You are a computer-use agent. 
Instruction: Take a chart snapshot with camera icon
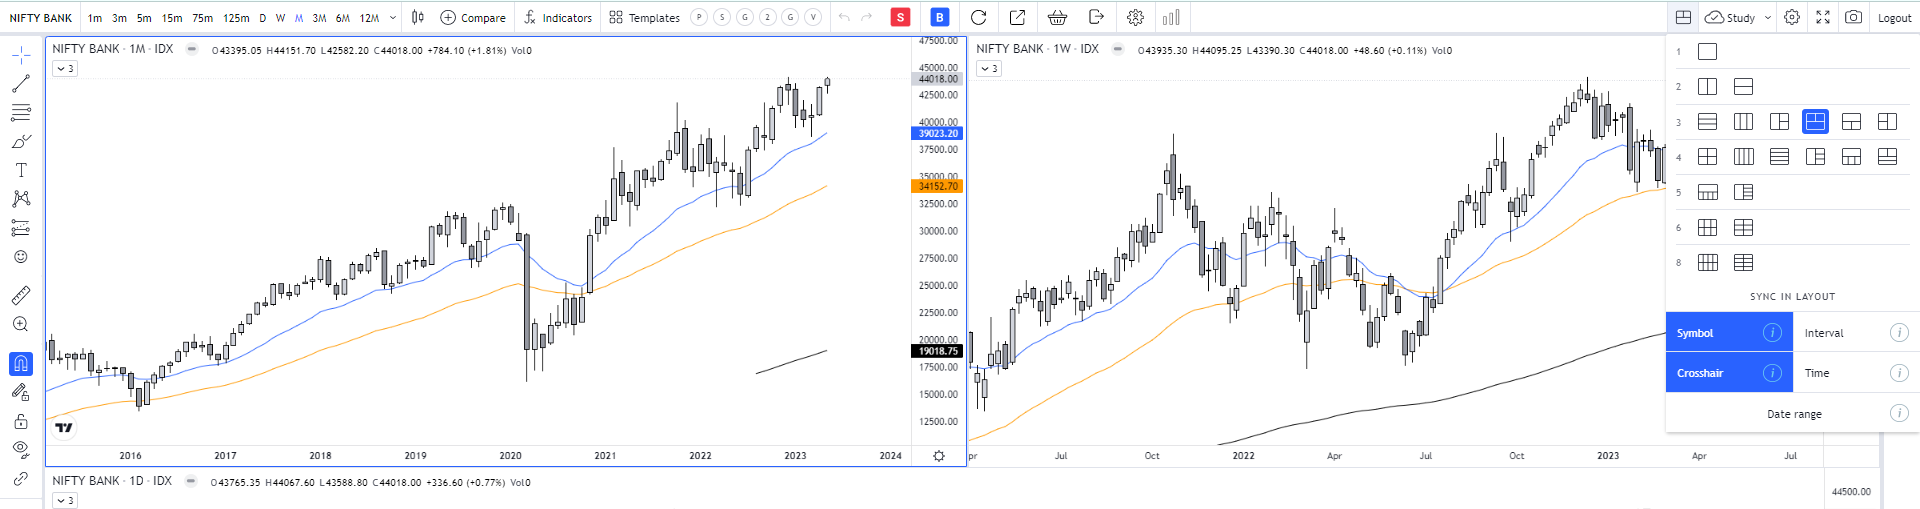click(1853, 17)
